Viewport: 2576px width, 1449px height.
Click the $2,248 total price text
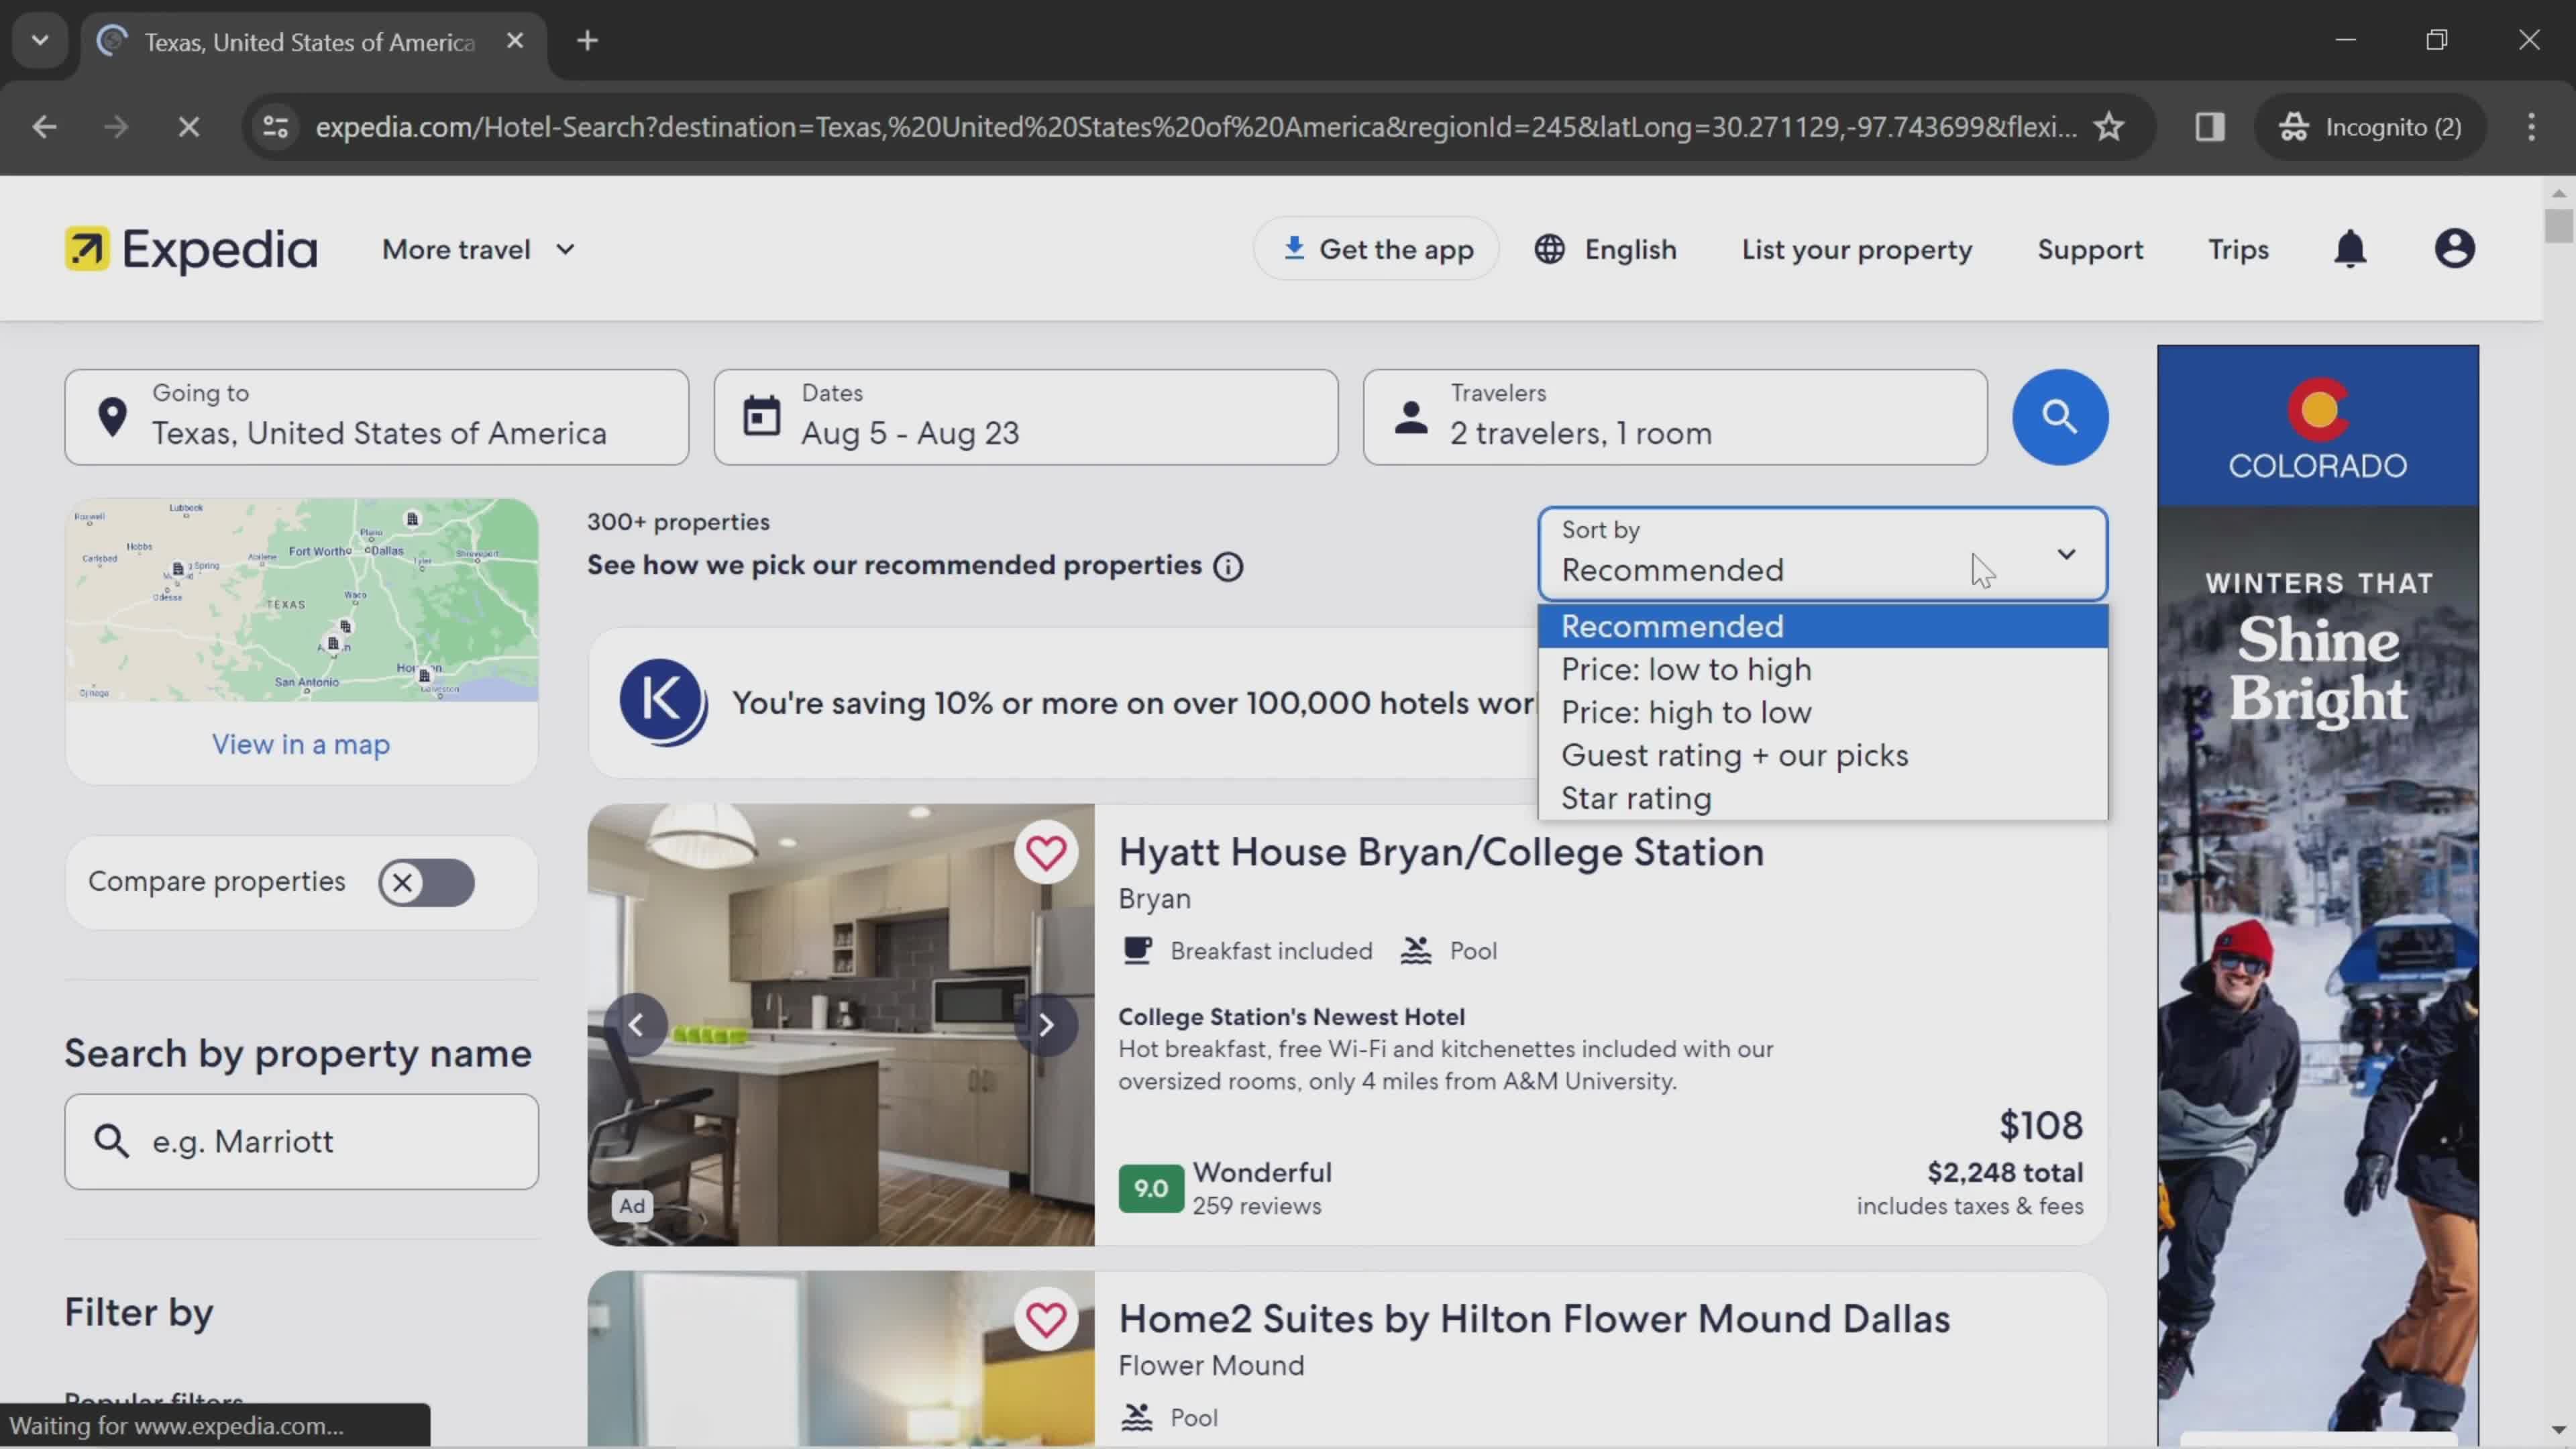(2005, 1172)
